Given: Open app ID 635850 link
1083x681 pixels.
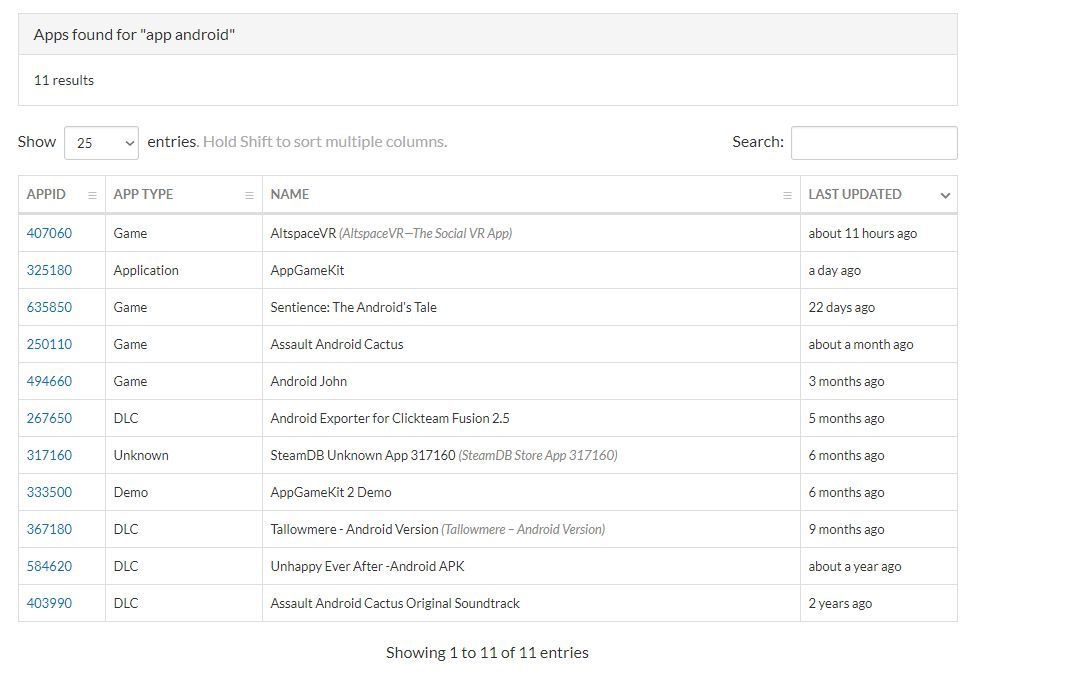Looking at the screenshot, I should pyautogui.click(x=49, y=307).
